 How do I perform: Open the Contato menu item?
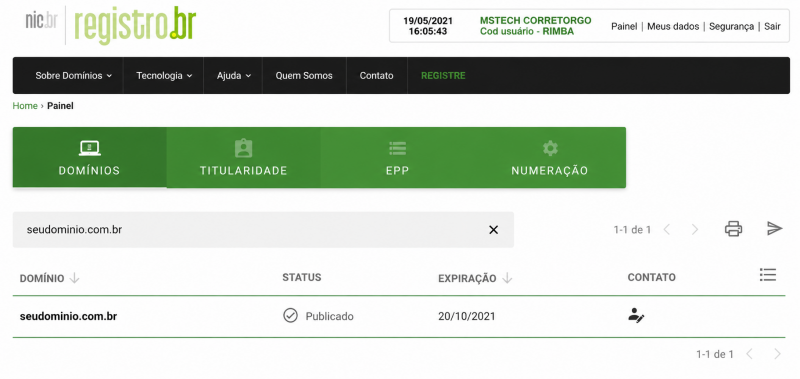377,75
